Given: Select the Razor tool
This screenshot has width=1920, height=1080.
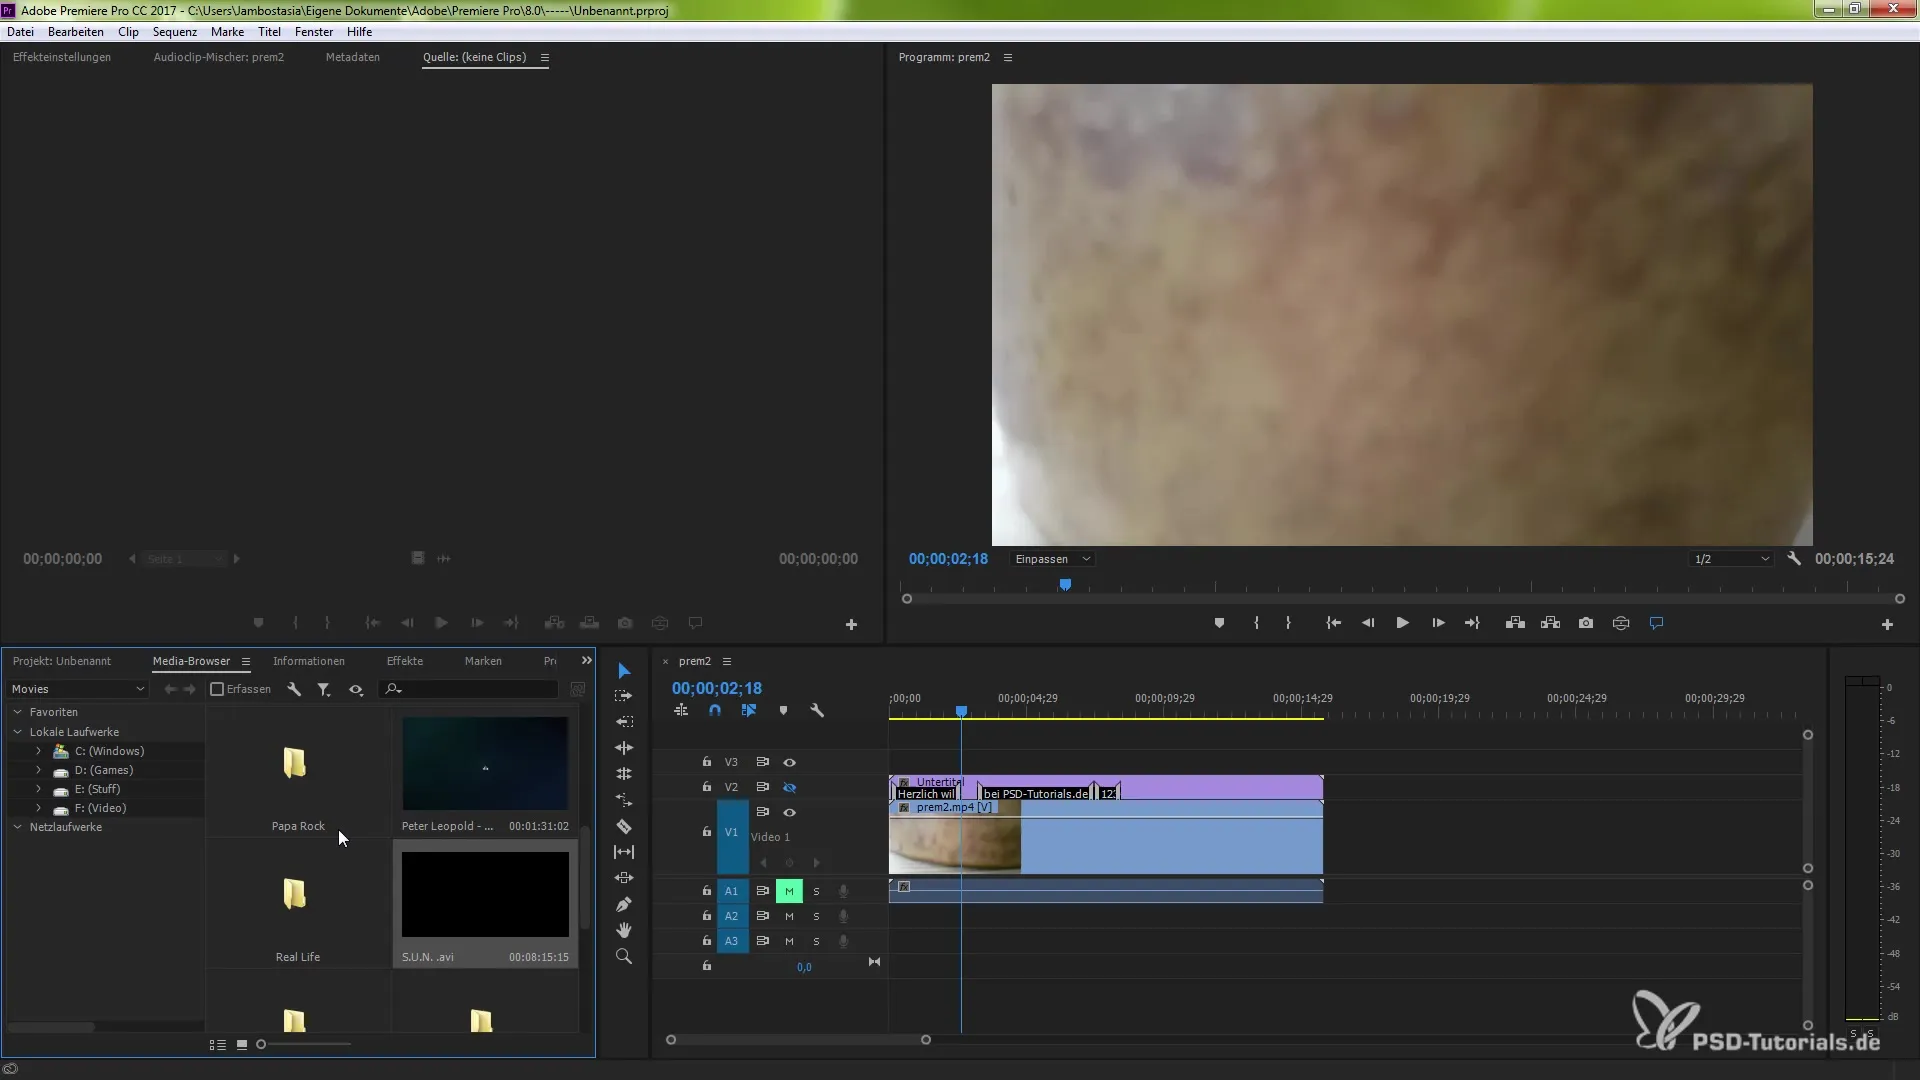Looking at the screenshot, I should (x=624, y=826).
